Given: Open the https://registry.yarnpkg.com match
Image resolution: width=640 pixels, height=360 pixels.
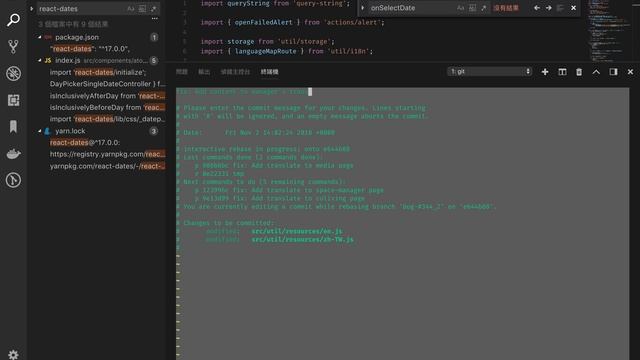Looking at the screenshot, I should click(x=107, y=154).
